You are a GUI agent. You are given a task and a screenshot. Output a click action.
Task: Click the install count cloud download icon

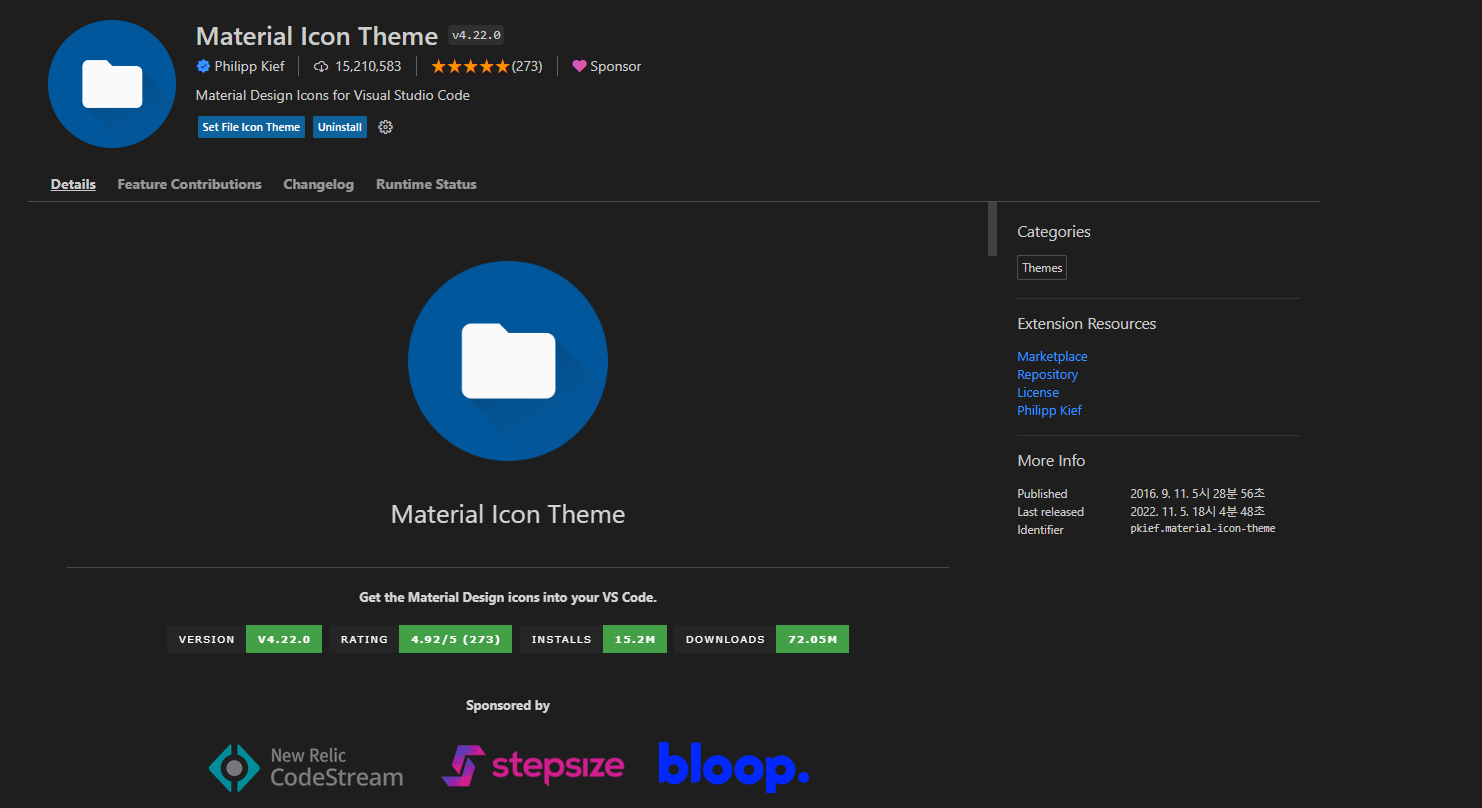point(321,66)
